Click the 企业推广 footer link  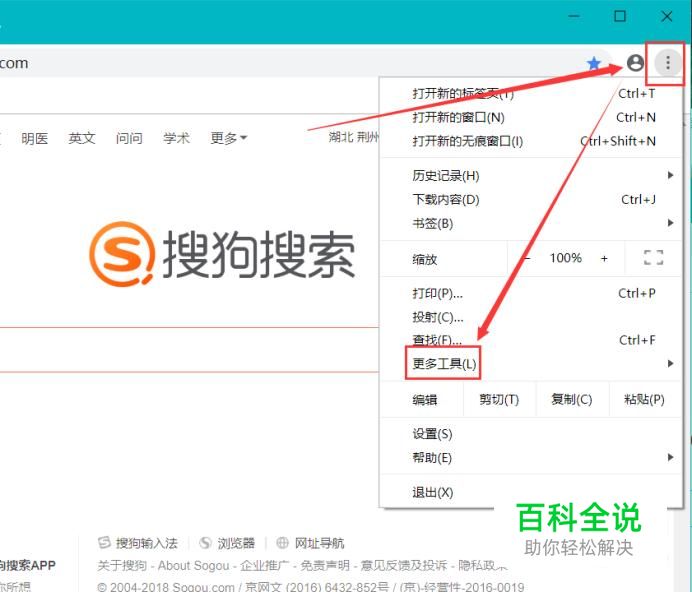pos(264,566)
